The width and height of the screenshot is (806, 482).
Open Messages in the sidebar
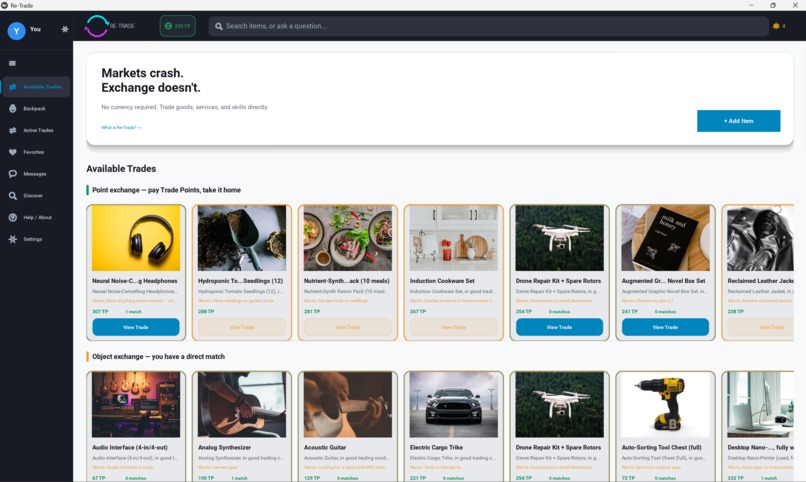(36, 174)
